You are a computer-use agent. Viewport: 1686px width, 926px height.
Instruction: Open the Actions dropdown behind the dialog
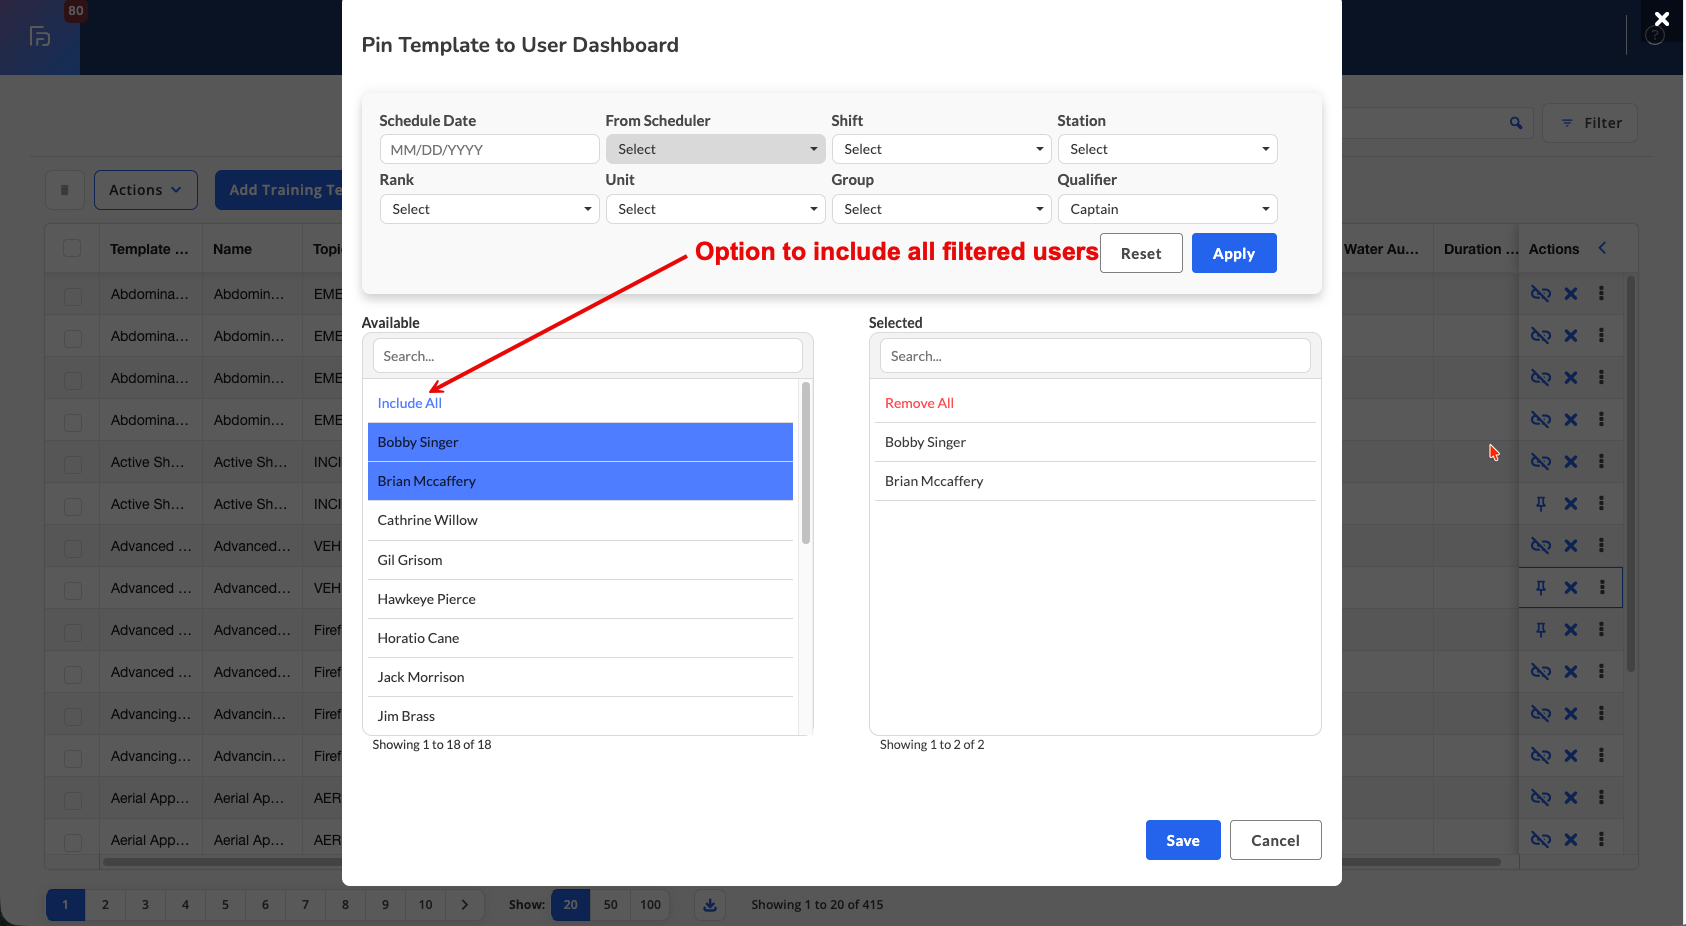(146, 190)
